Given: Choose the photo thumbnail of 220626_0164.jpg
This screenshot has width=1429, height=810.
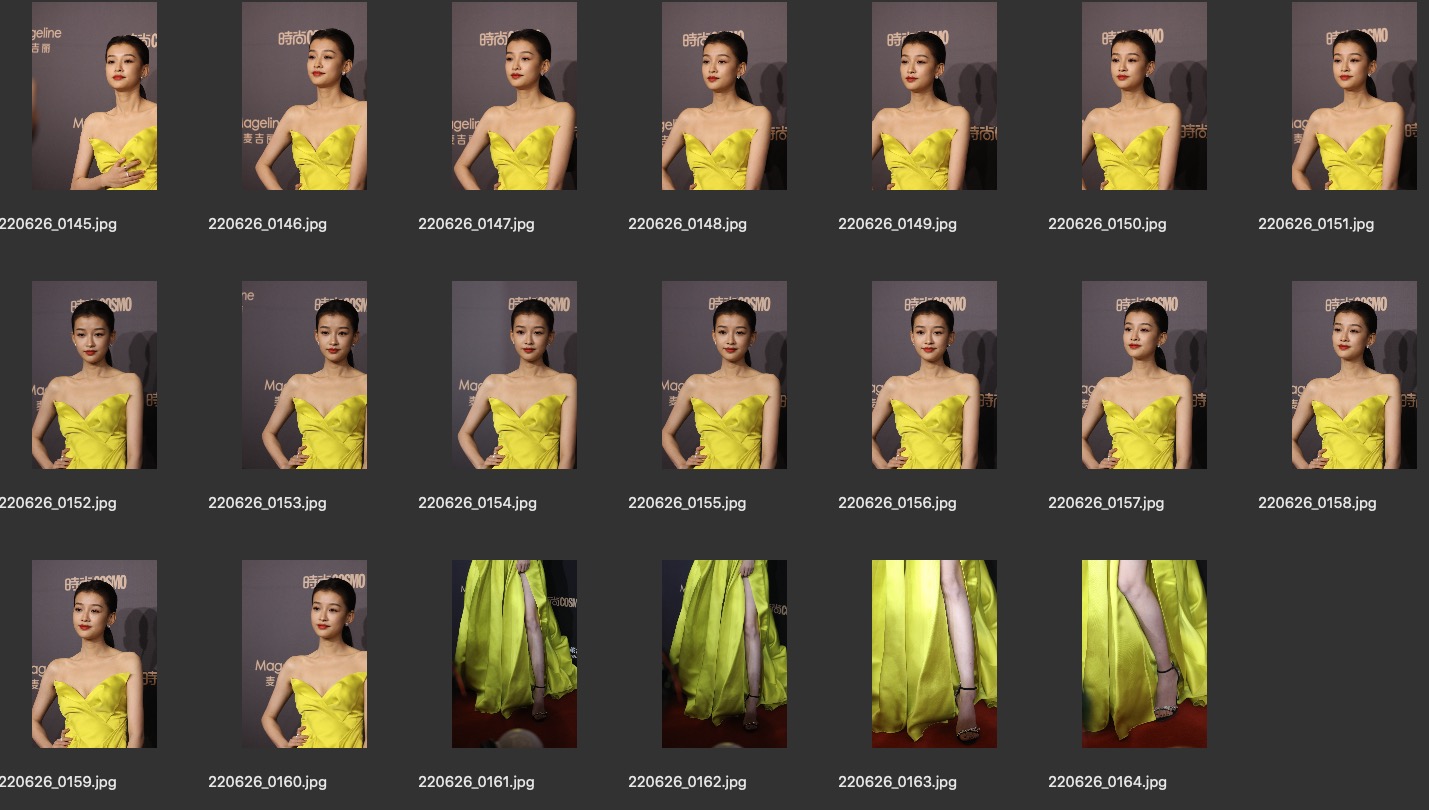Looking at the screenshot, I should [1144, 654].
